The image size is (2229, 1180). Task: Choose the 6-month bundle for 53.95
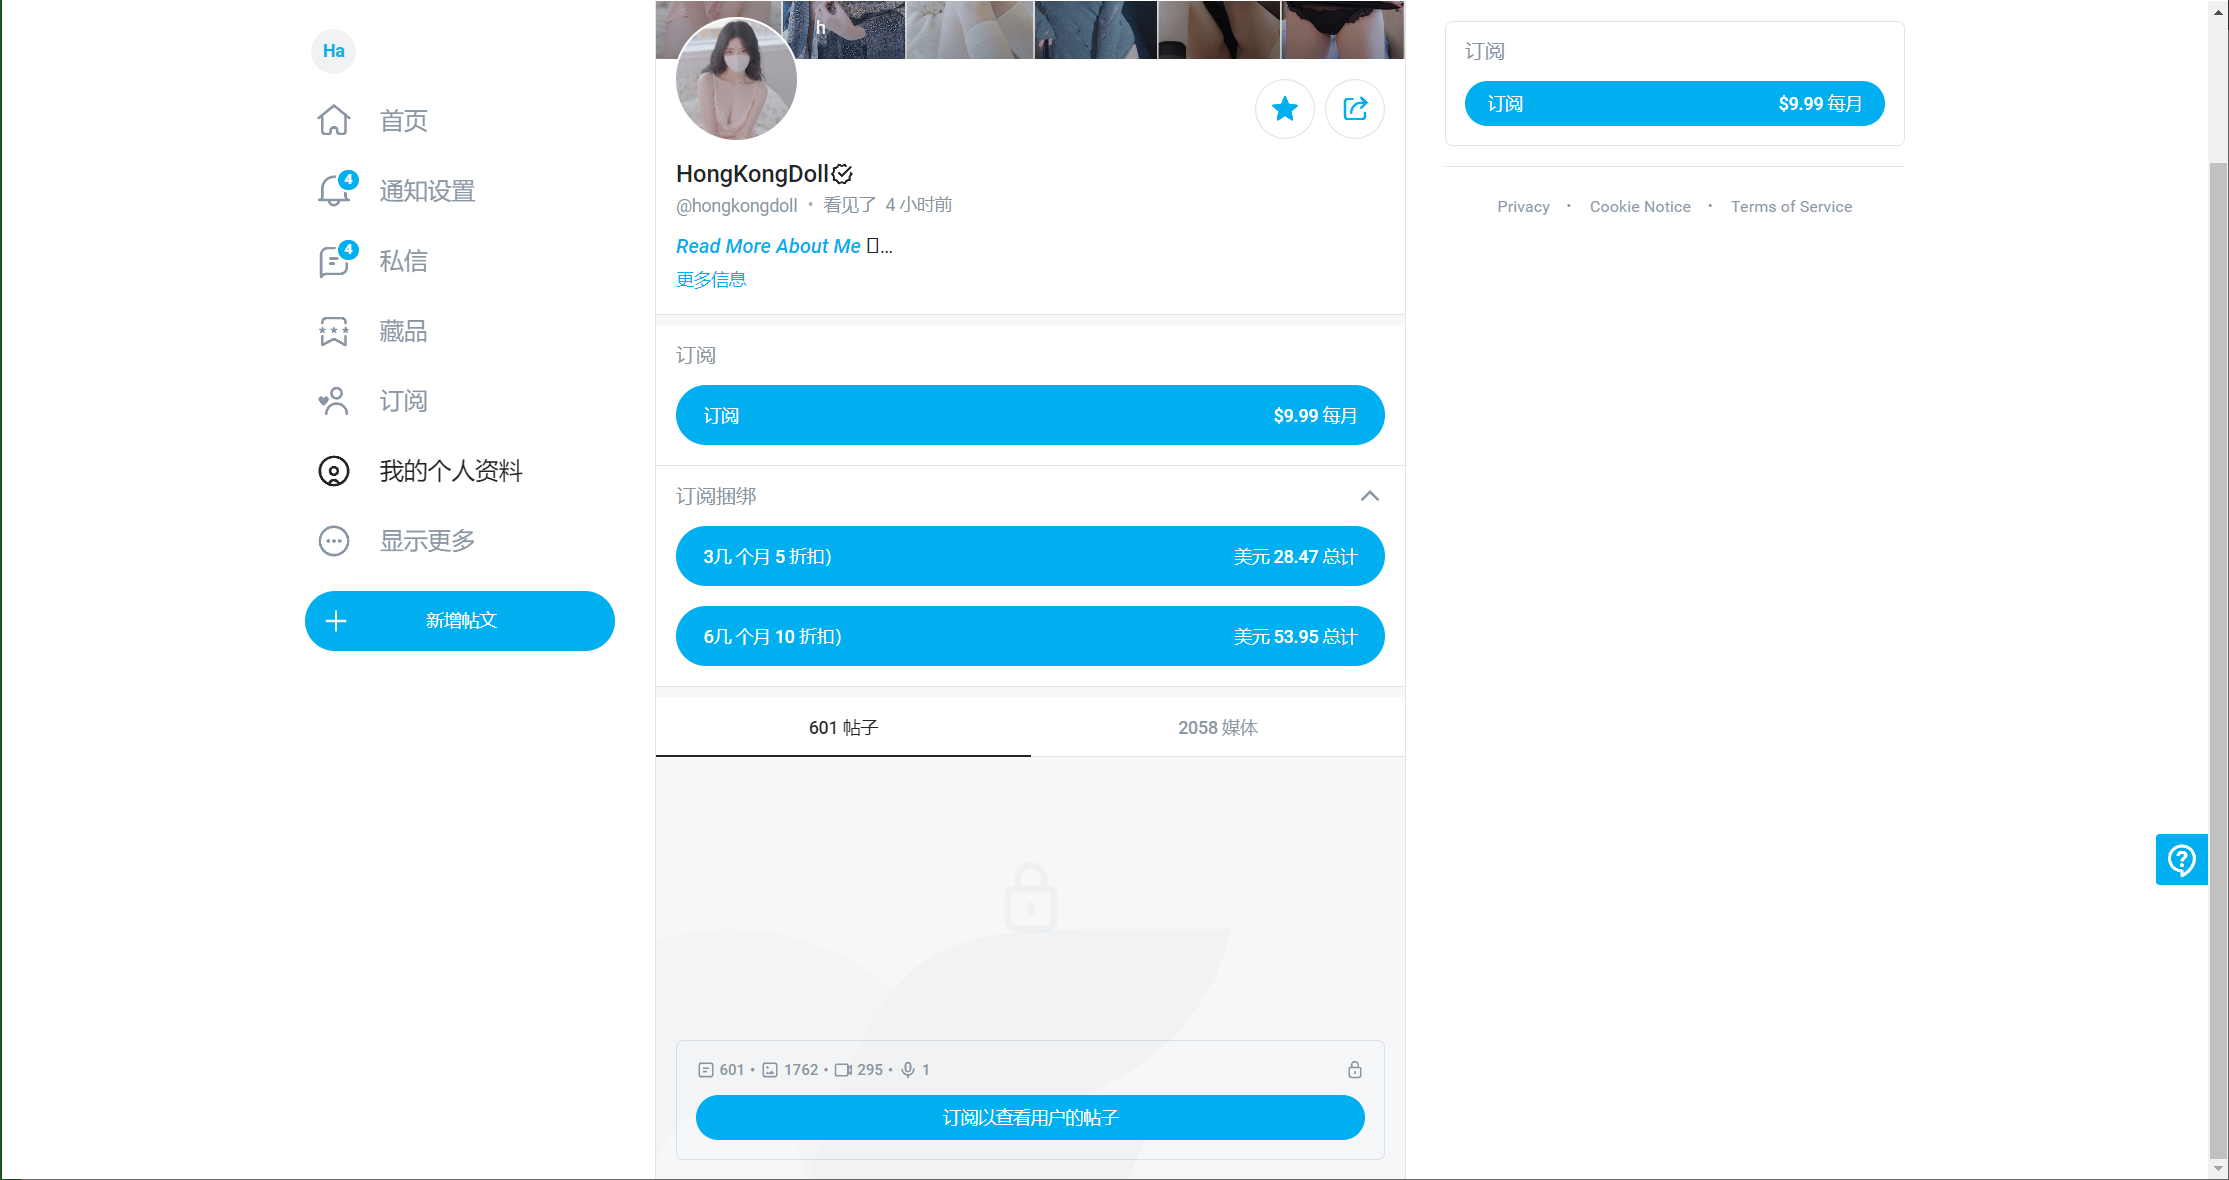tap(1030, 636)
